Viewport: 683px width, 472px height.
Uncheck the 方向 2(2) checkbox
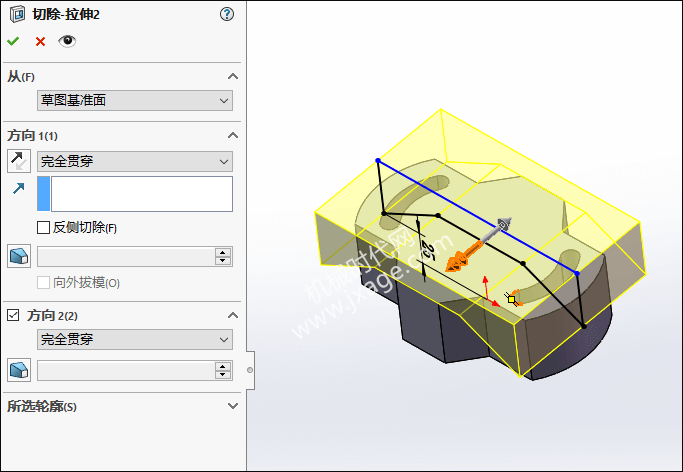(x=13, y=315)
